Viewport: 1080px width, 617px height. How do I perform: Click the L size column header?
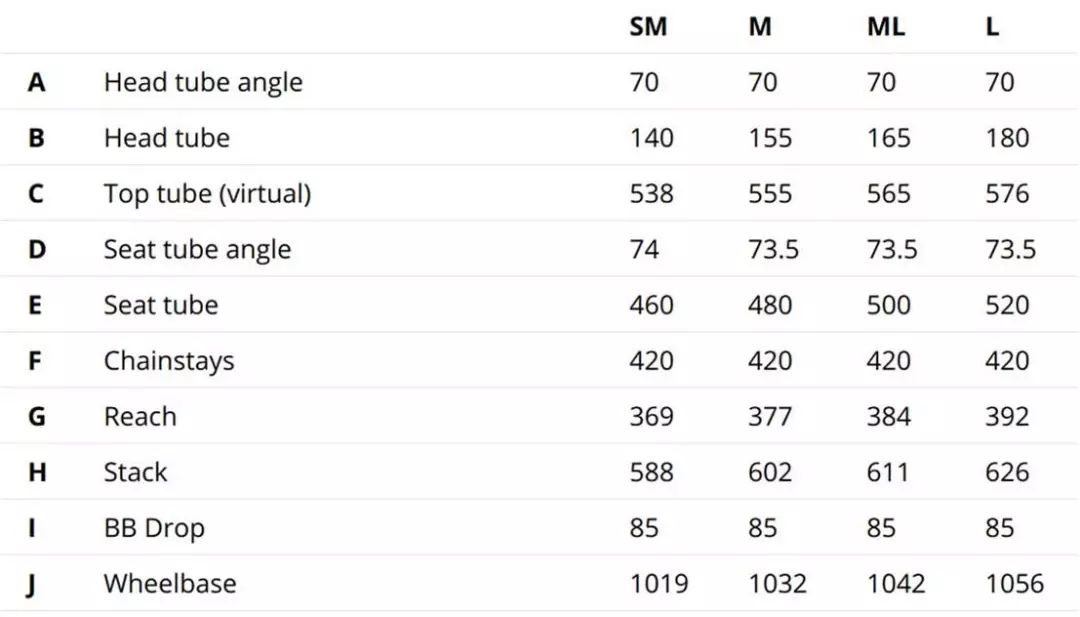[x=992, y=27]
